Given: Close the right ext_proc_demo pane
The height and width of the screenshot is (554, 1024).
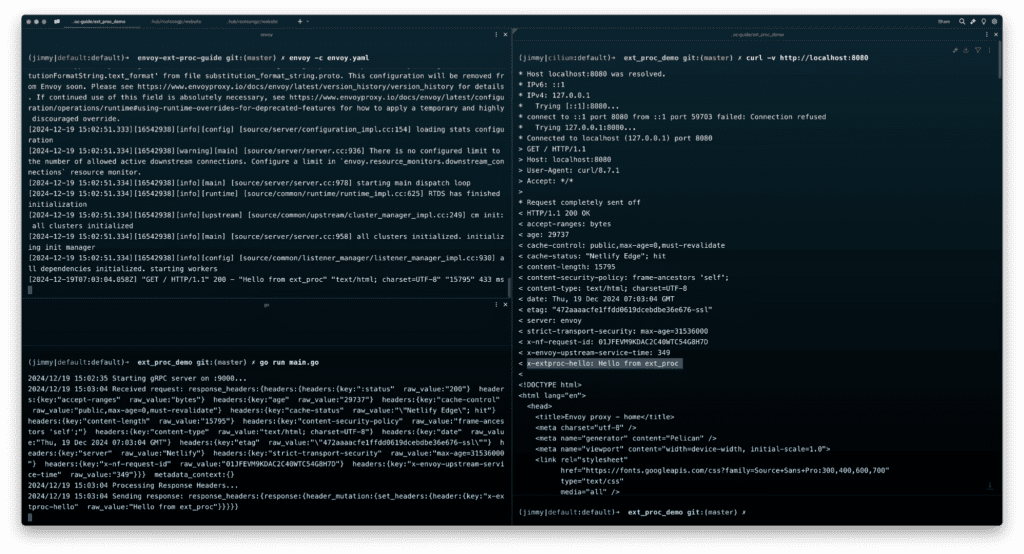Looking at the screenshot, I should coord(996,34).
